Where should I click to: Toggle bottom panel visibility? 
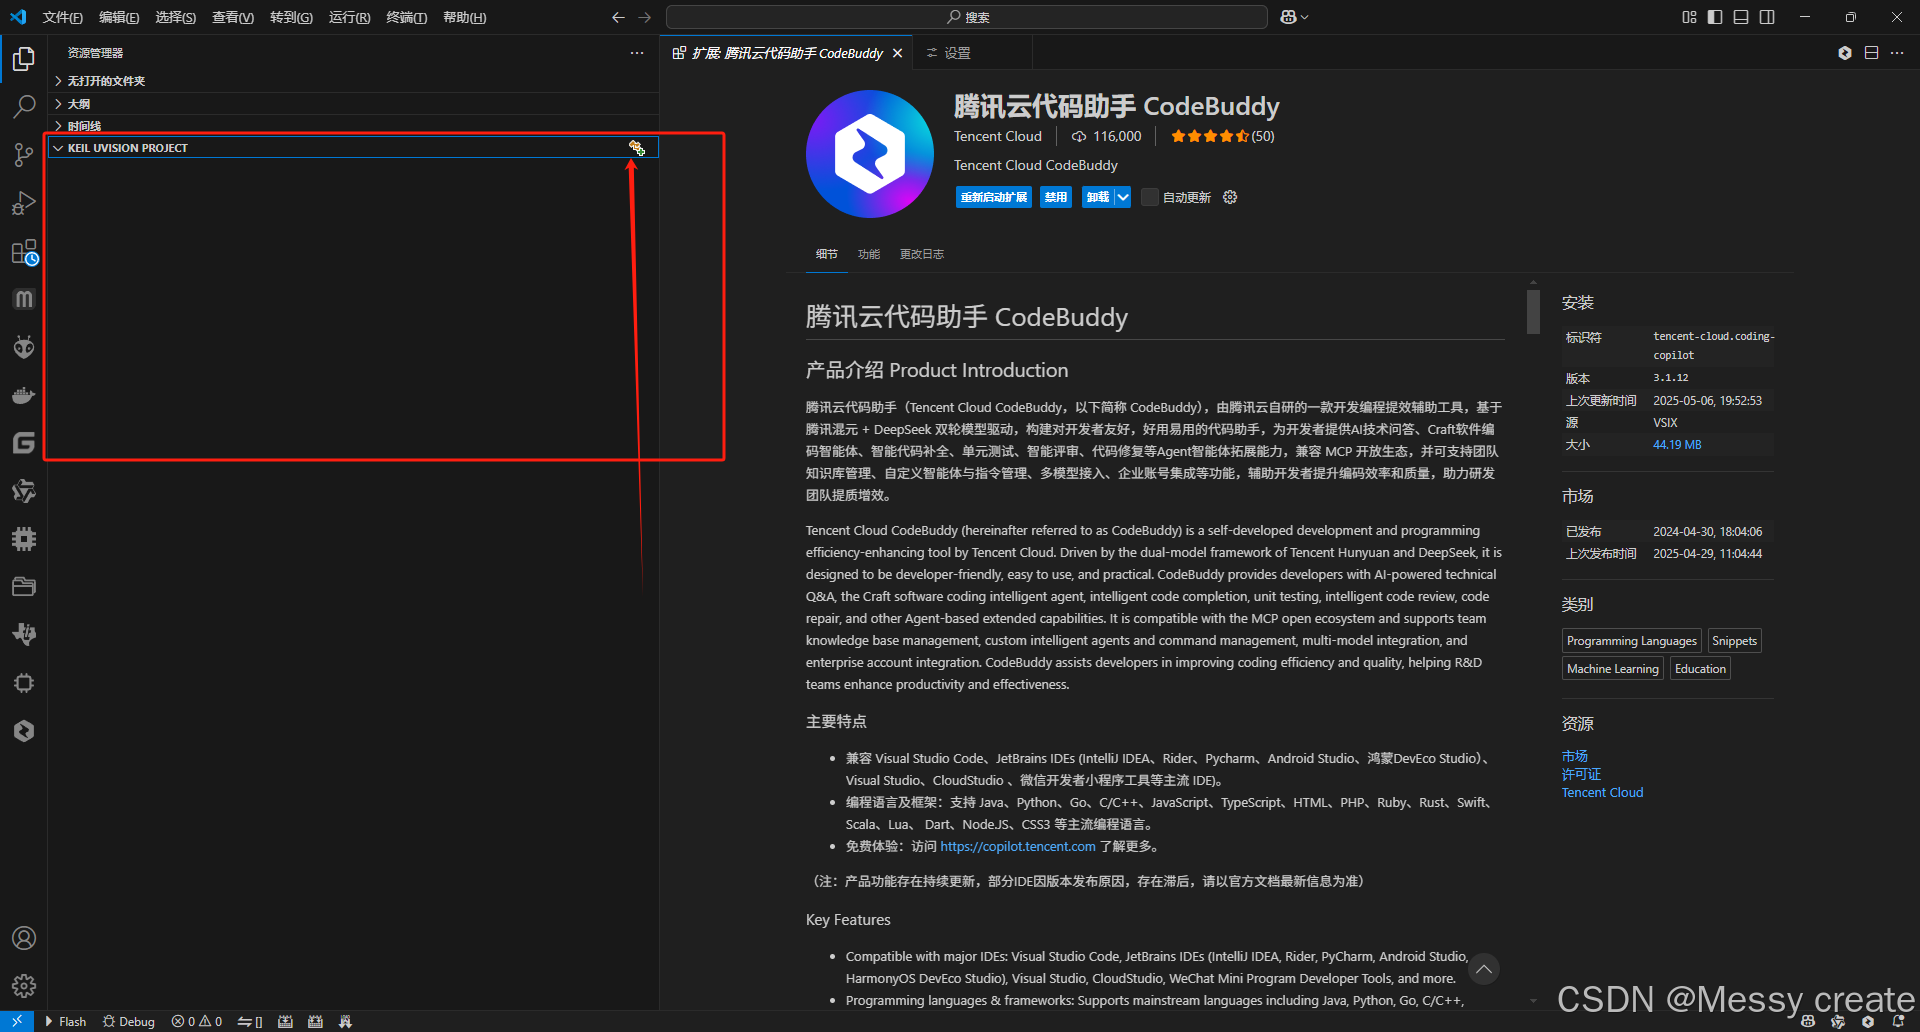[x=1741, y=17]
